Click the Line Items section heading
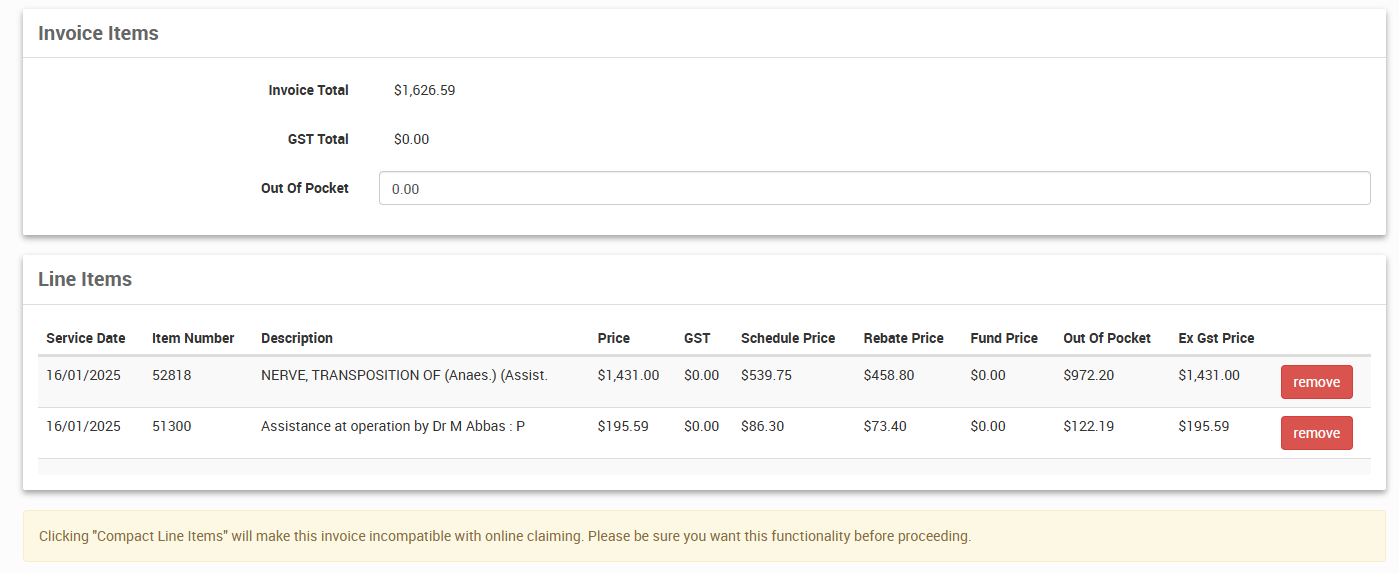1399x574 pixels. click(85, 279)
